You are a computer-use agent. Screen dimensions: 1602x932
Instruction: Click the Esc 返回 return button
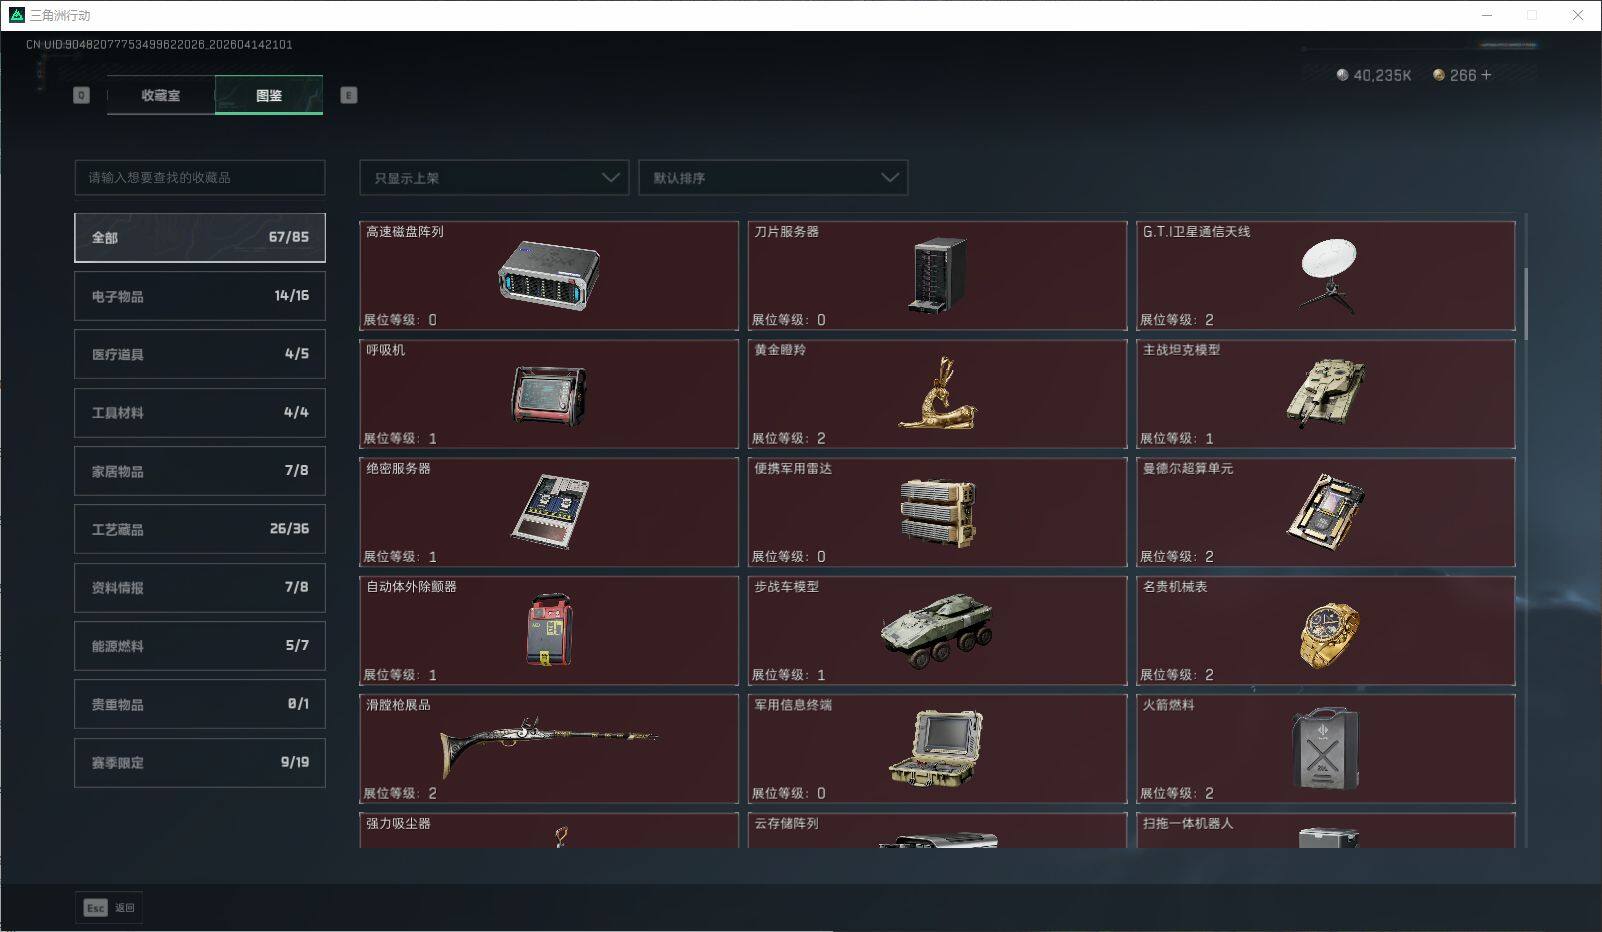[x=108, y=907]
